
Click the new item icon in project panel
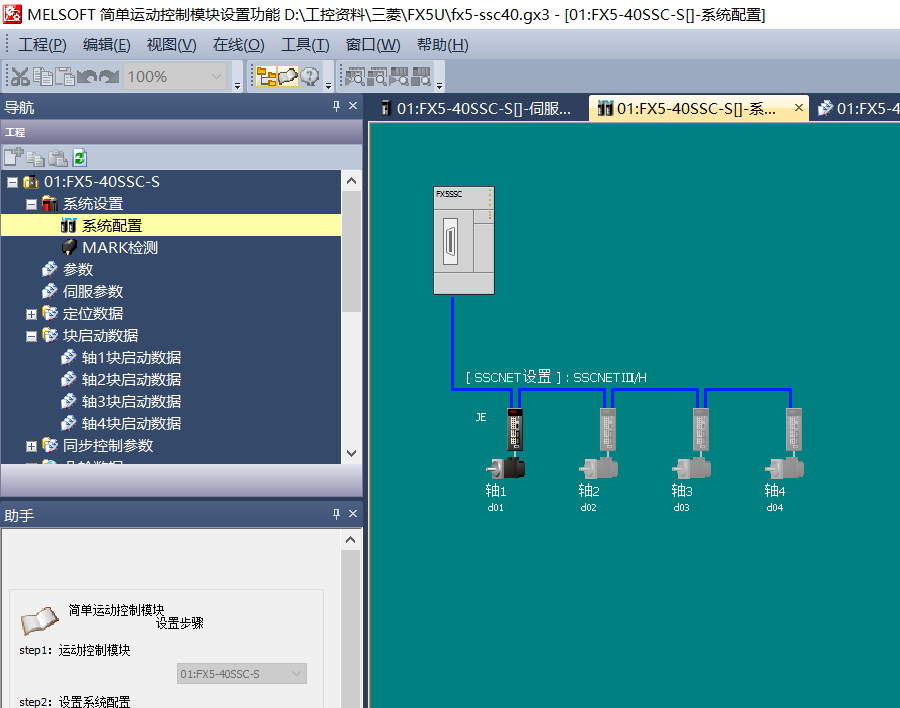coord(13,157)
